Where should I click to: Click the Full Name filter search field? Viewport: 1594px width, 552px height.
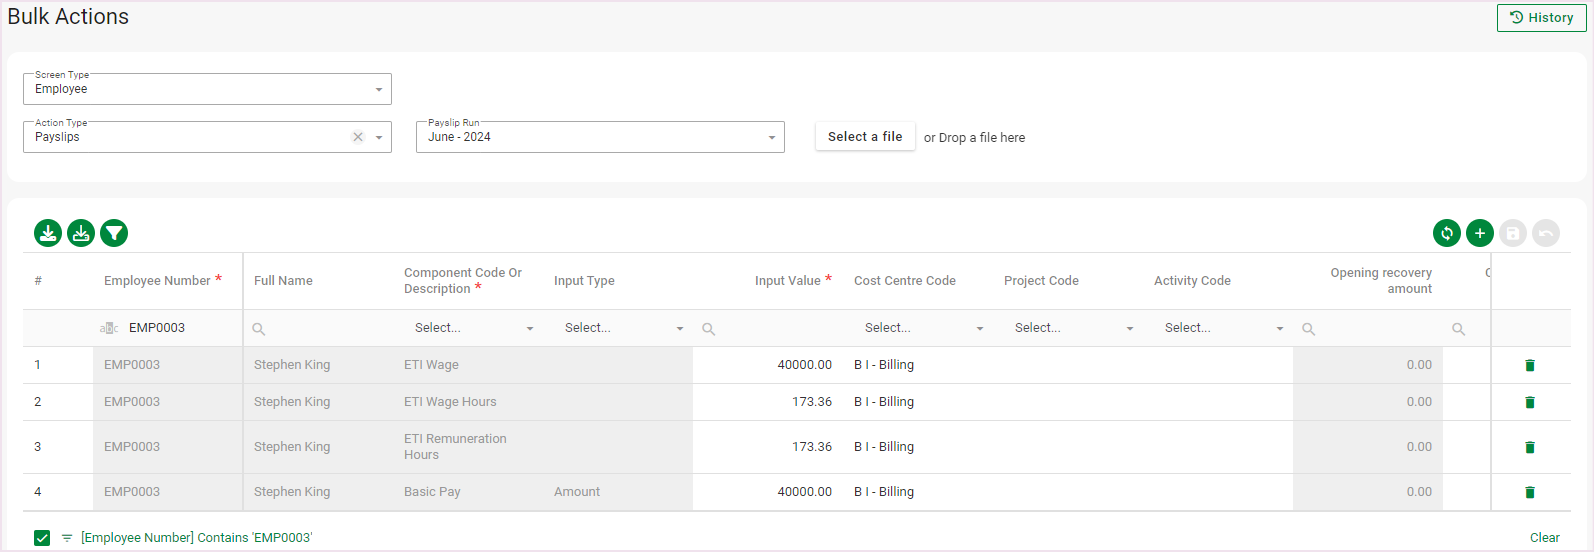[x=320, y=329]
